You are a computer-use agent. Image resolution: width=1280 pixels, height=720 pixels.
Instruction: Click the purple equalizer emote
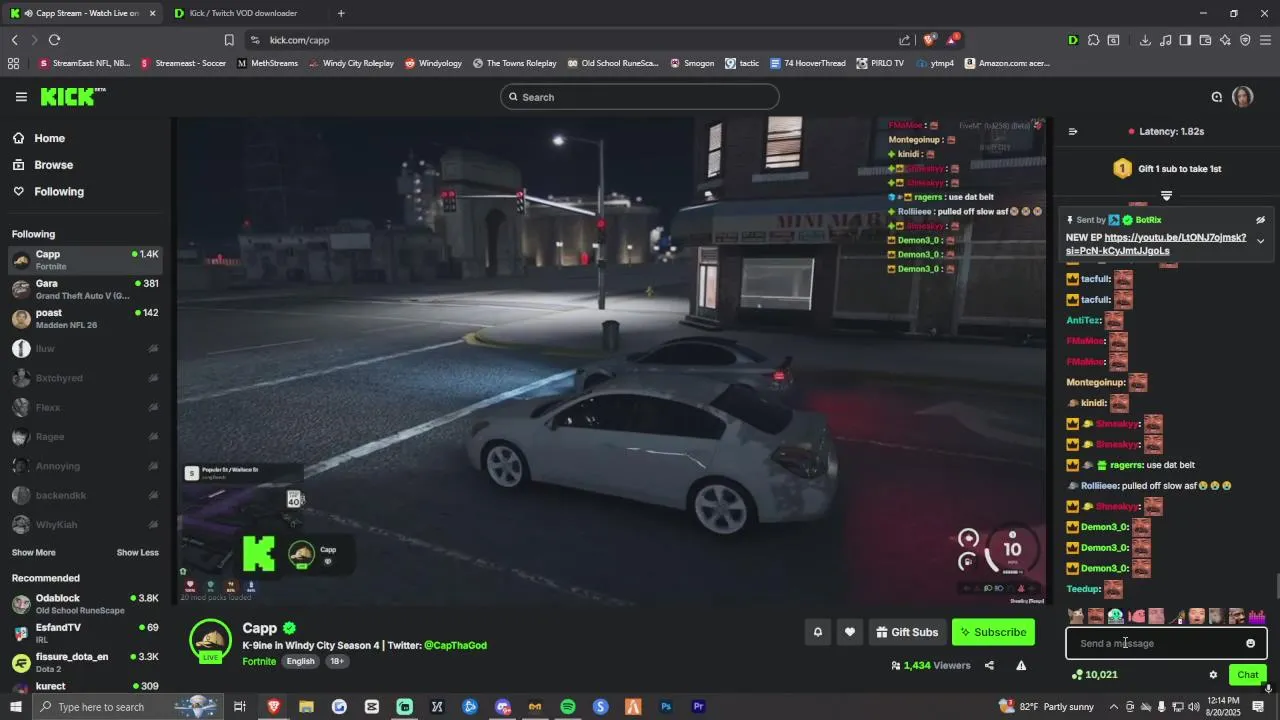(x=1257, y=616)
